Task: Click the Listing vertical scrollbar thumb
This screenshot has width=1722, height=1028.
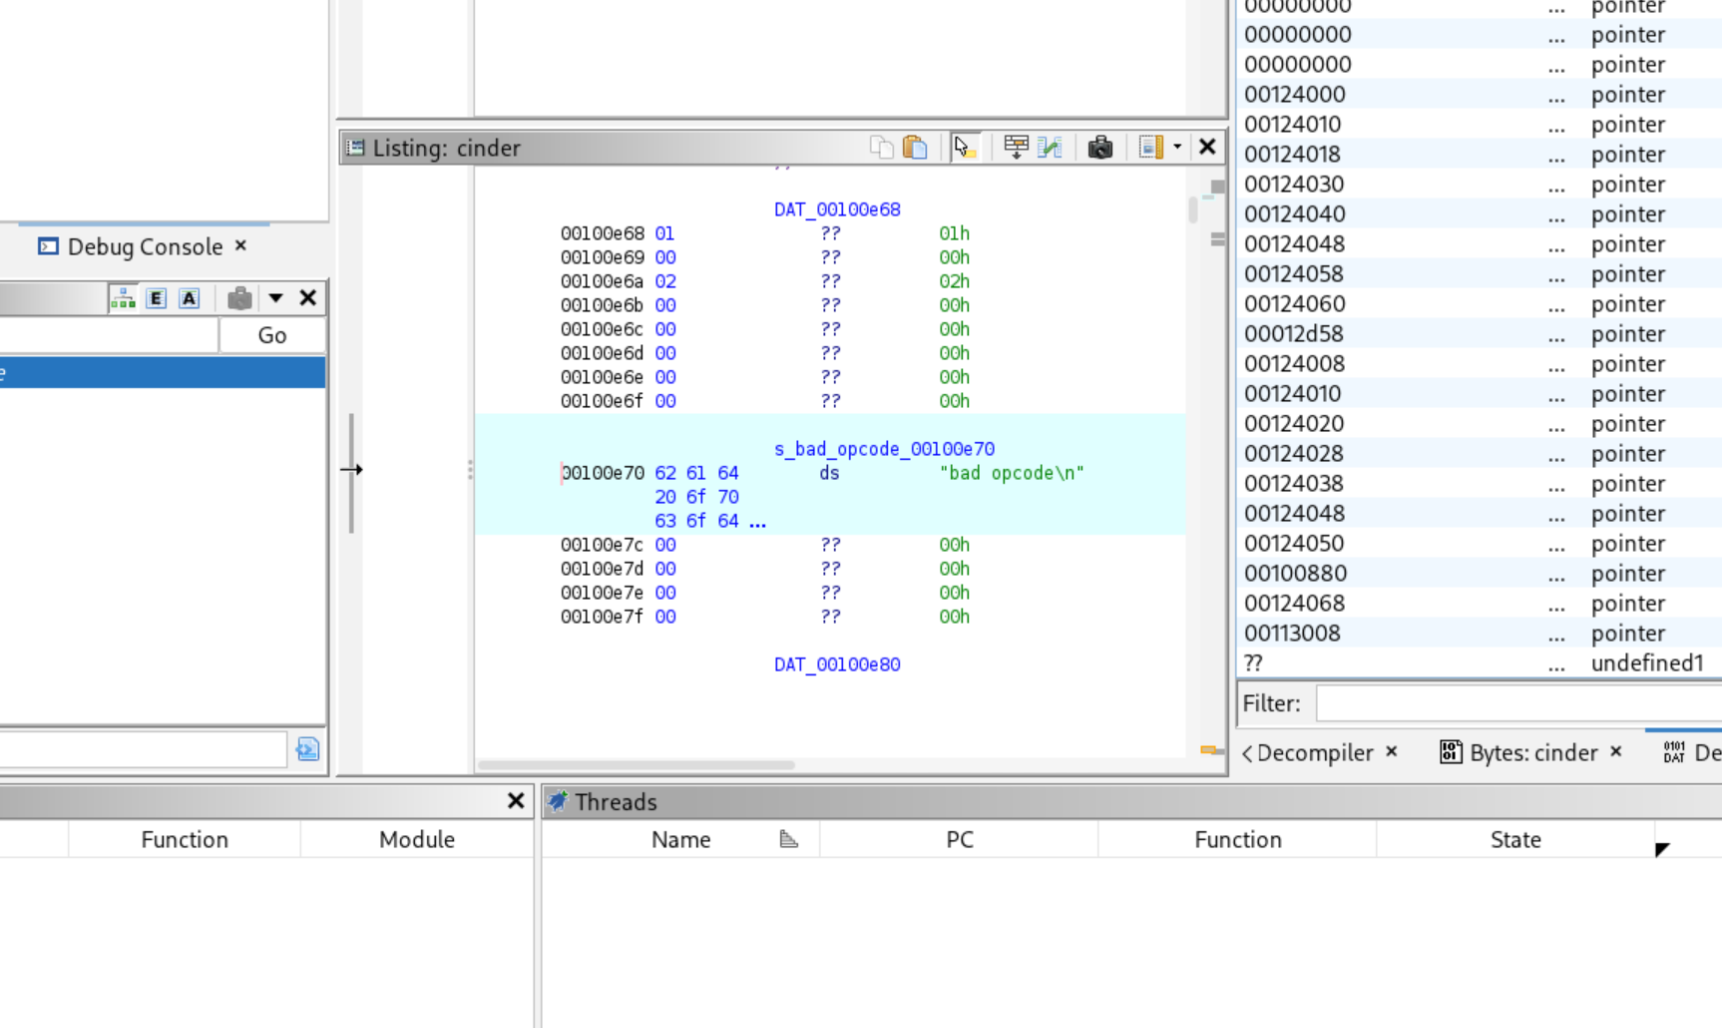Action: click(x=1192, y=210)
